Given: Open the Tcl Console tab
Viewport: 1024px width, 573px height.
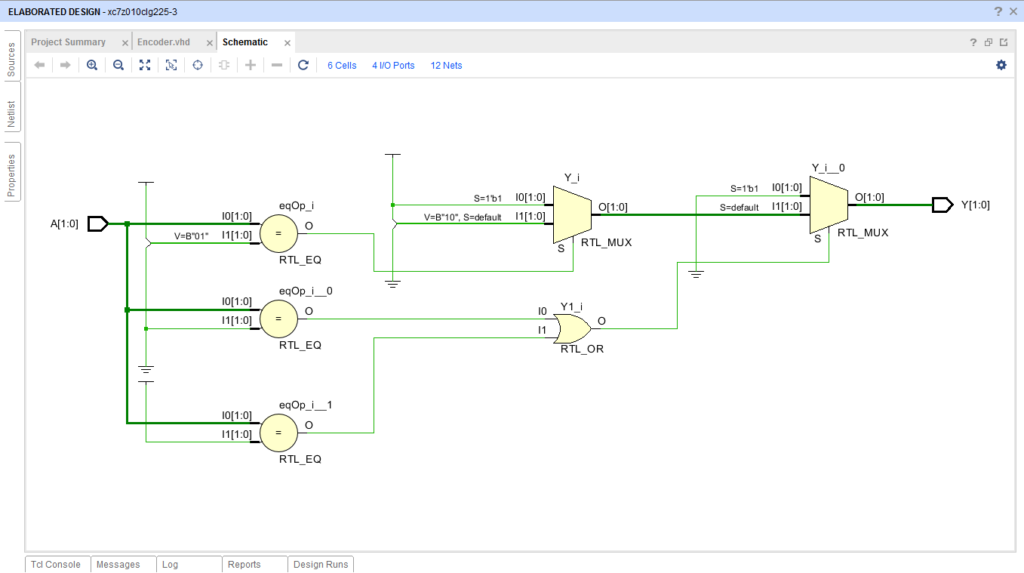Looking at the screenshot, I should point(56,565).
